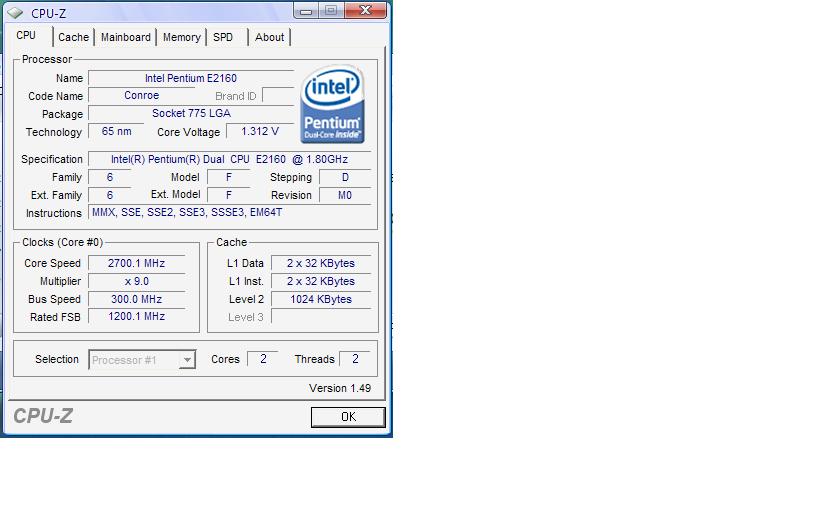Image resolution: width=840 pixels, height=525 pixels.
Task: Click the Specification field text
Action: coord(229,159)
